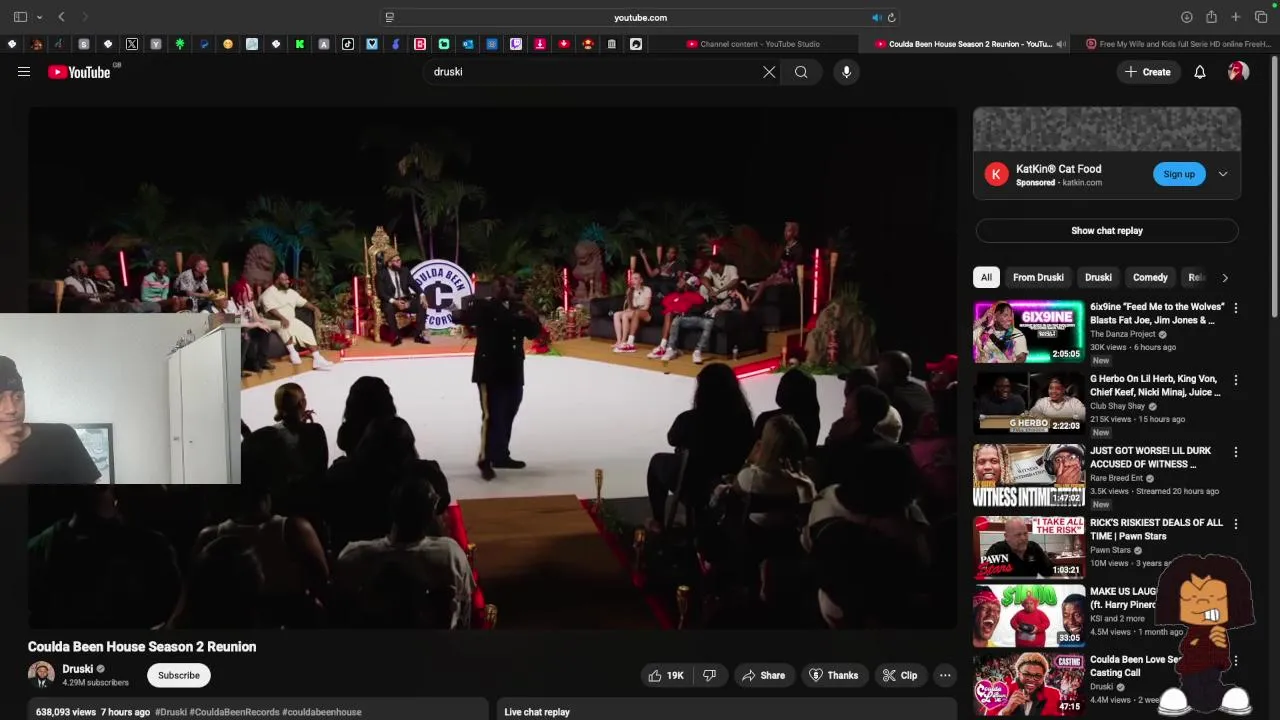
Task: Open the Lil Durk witness video thumbnail
Action: click(x=1029, y=476)
